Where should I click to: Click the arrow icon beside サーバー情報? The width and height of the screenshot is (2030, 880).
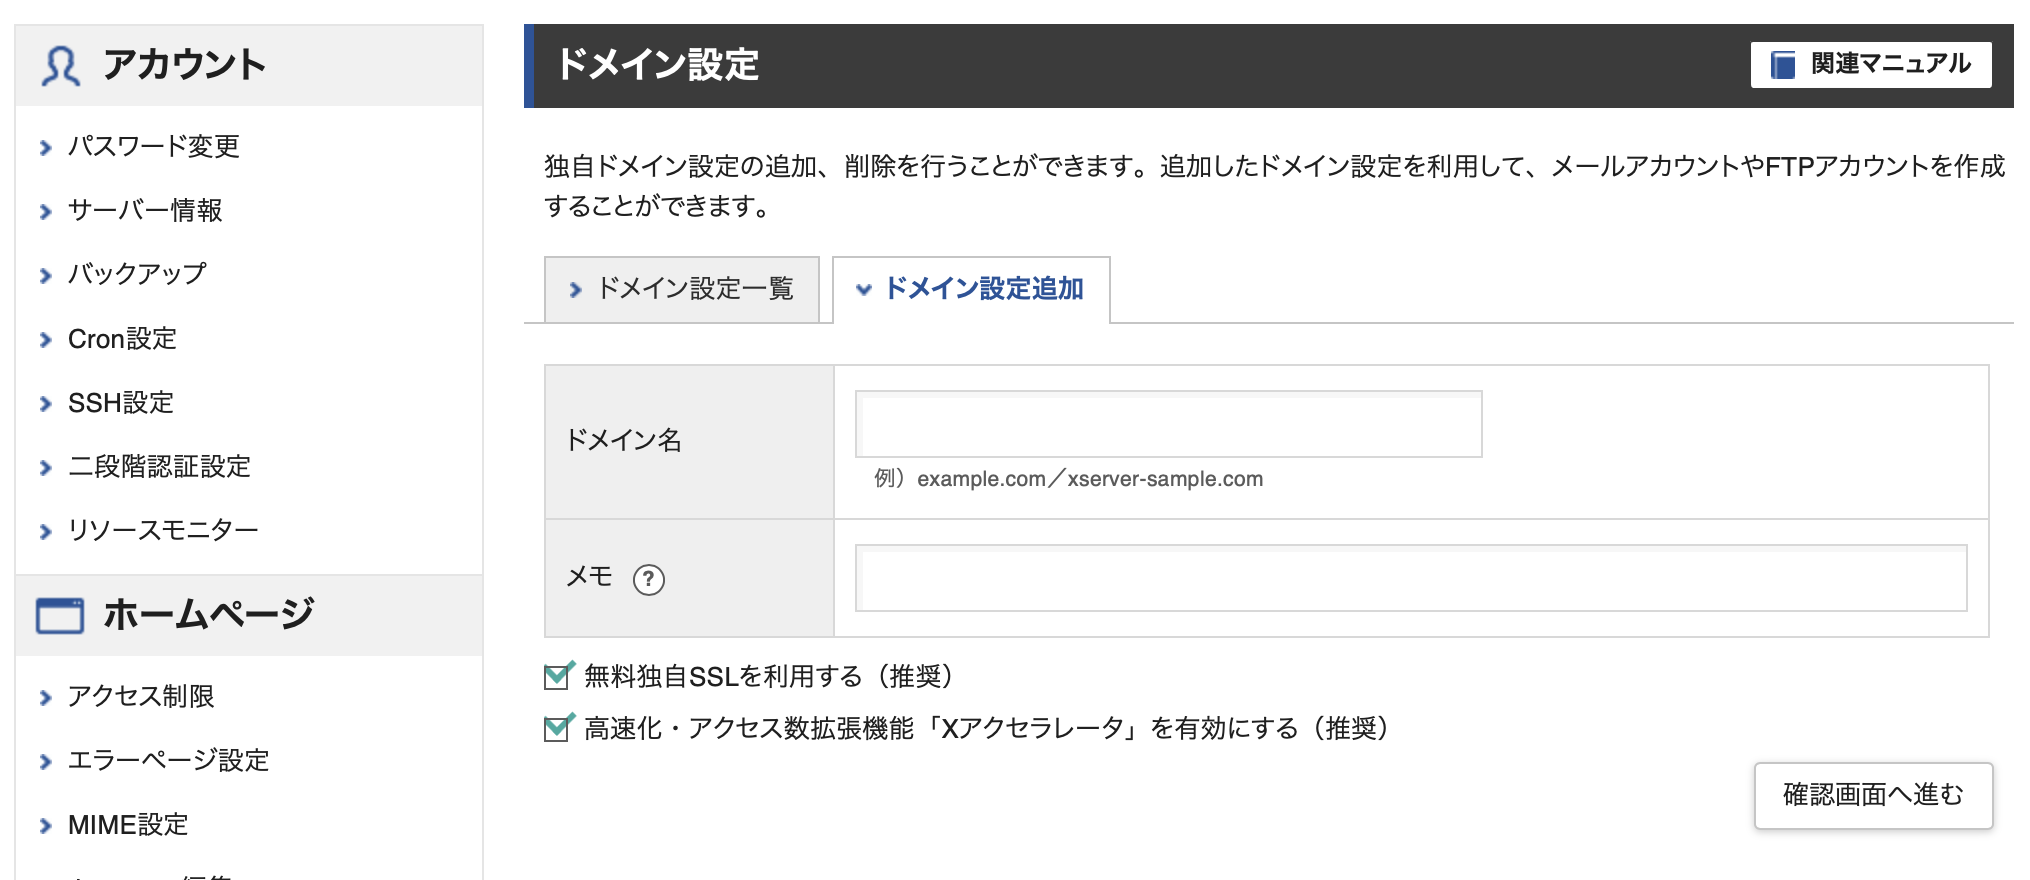pyautogui.click(x=45, y=212)
